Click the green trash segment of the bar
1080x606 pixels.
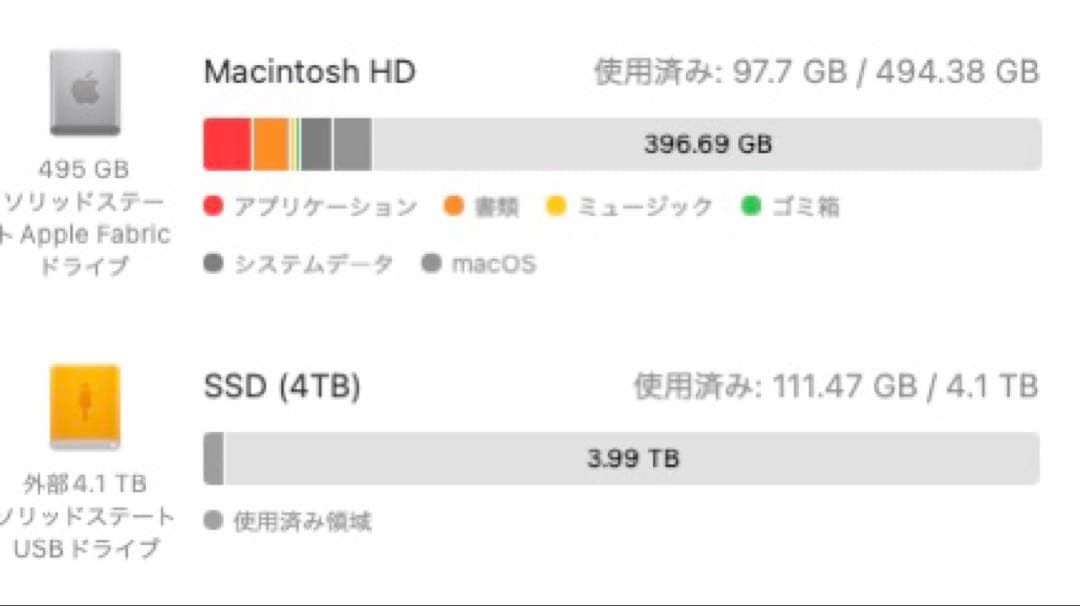pyautogui.click(x=298, y=143)
